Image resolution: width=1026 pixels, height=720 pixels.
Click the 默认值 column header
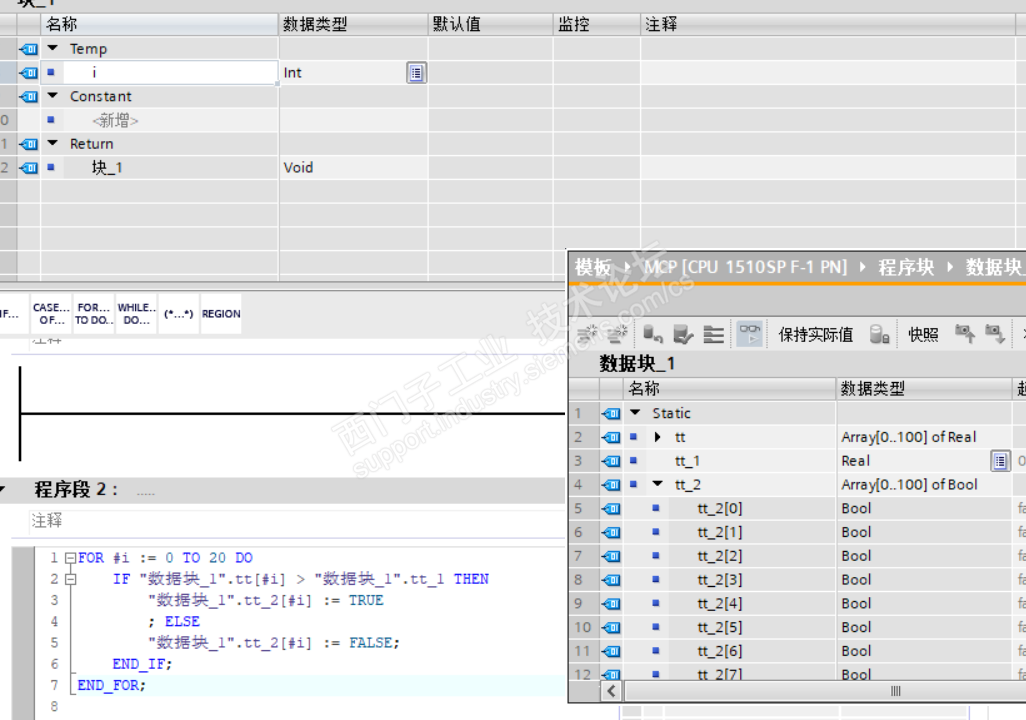tap(491, 24)
